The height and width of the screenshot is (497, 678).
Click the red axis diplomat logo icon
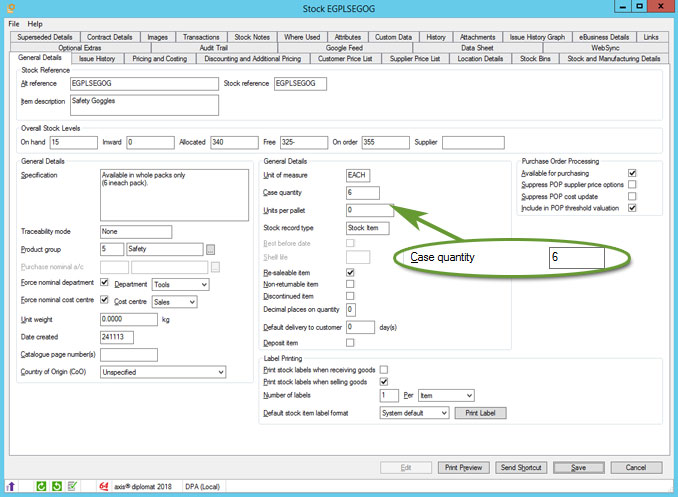point(101,487)
